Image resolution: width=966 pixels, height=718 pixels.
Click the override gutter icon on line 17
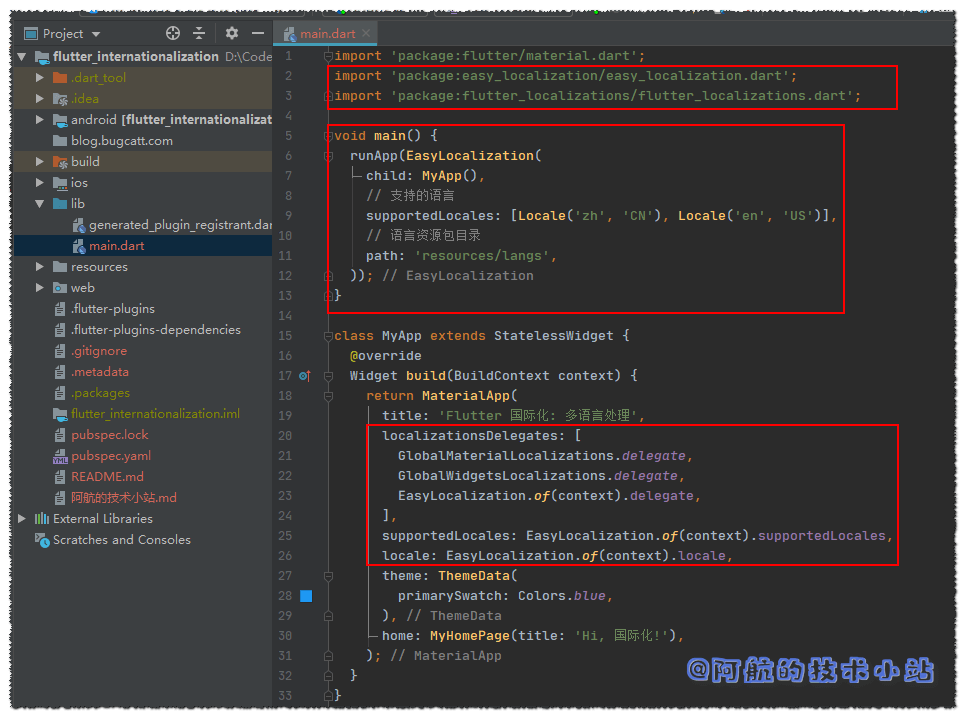pyautogui.click(x=305, y=376)
